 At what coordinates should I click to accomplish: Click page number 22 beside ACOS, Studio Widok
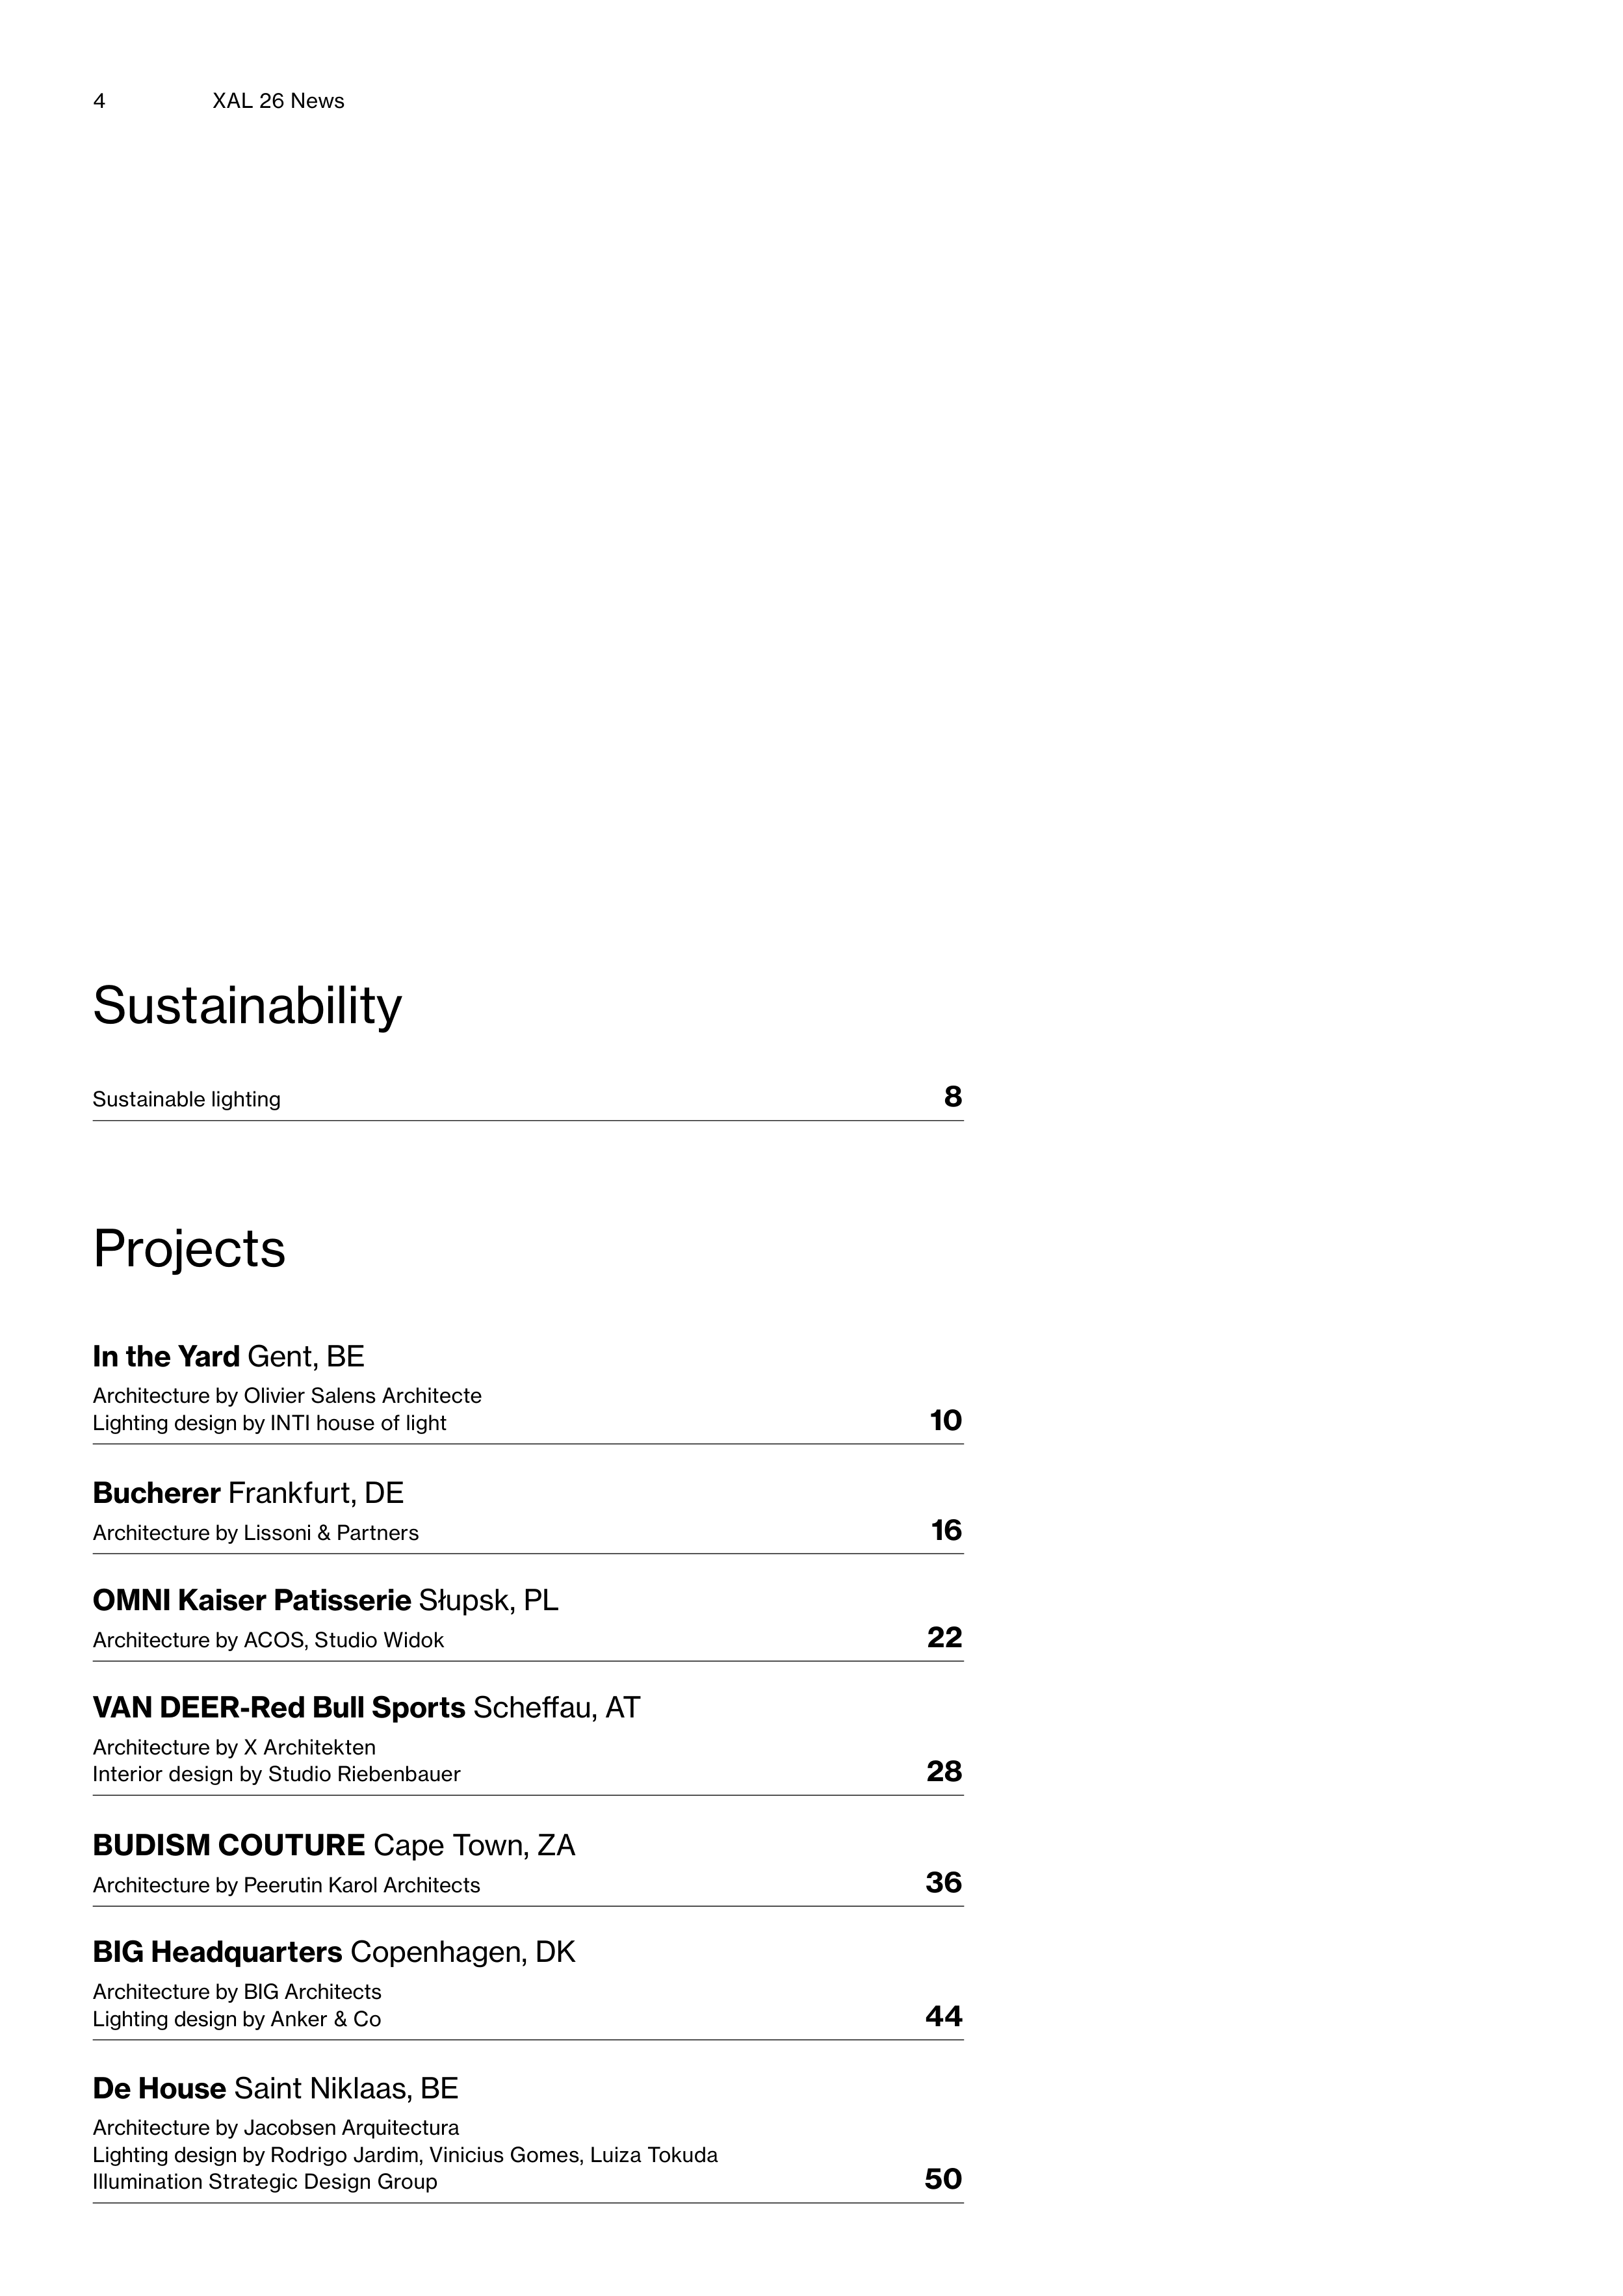click(944, 1637)
